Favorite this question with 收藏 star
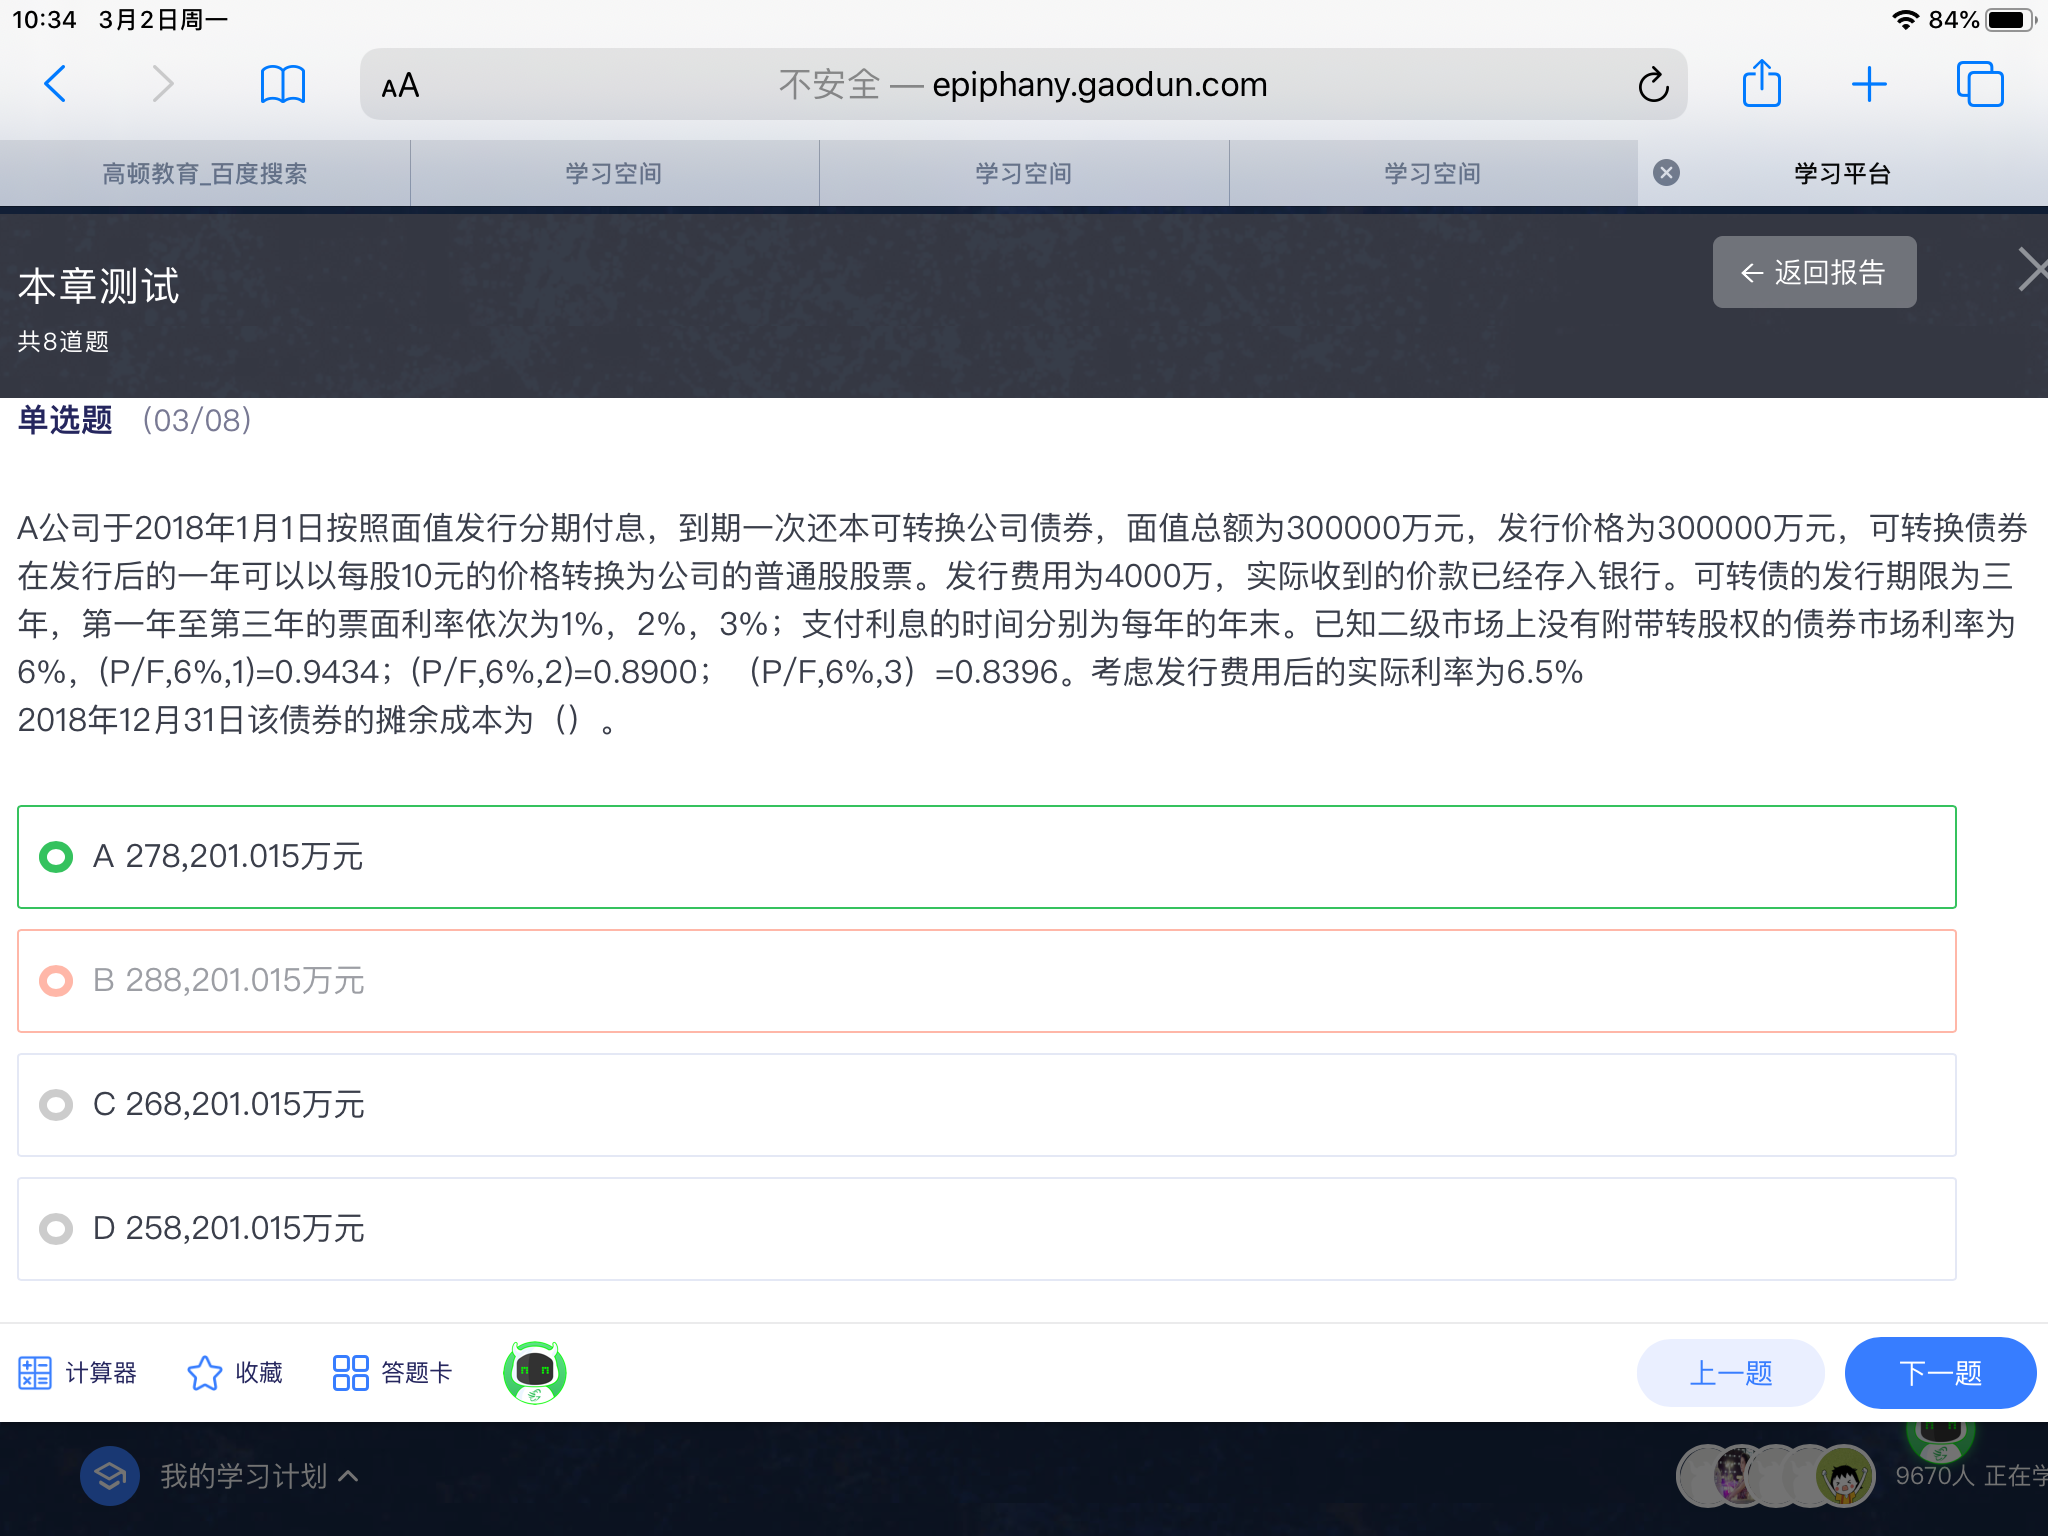This screenshot has height=1536, width=2048. (x=235, y=1373)
